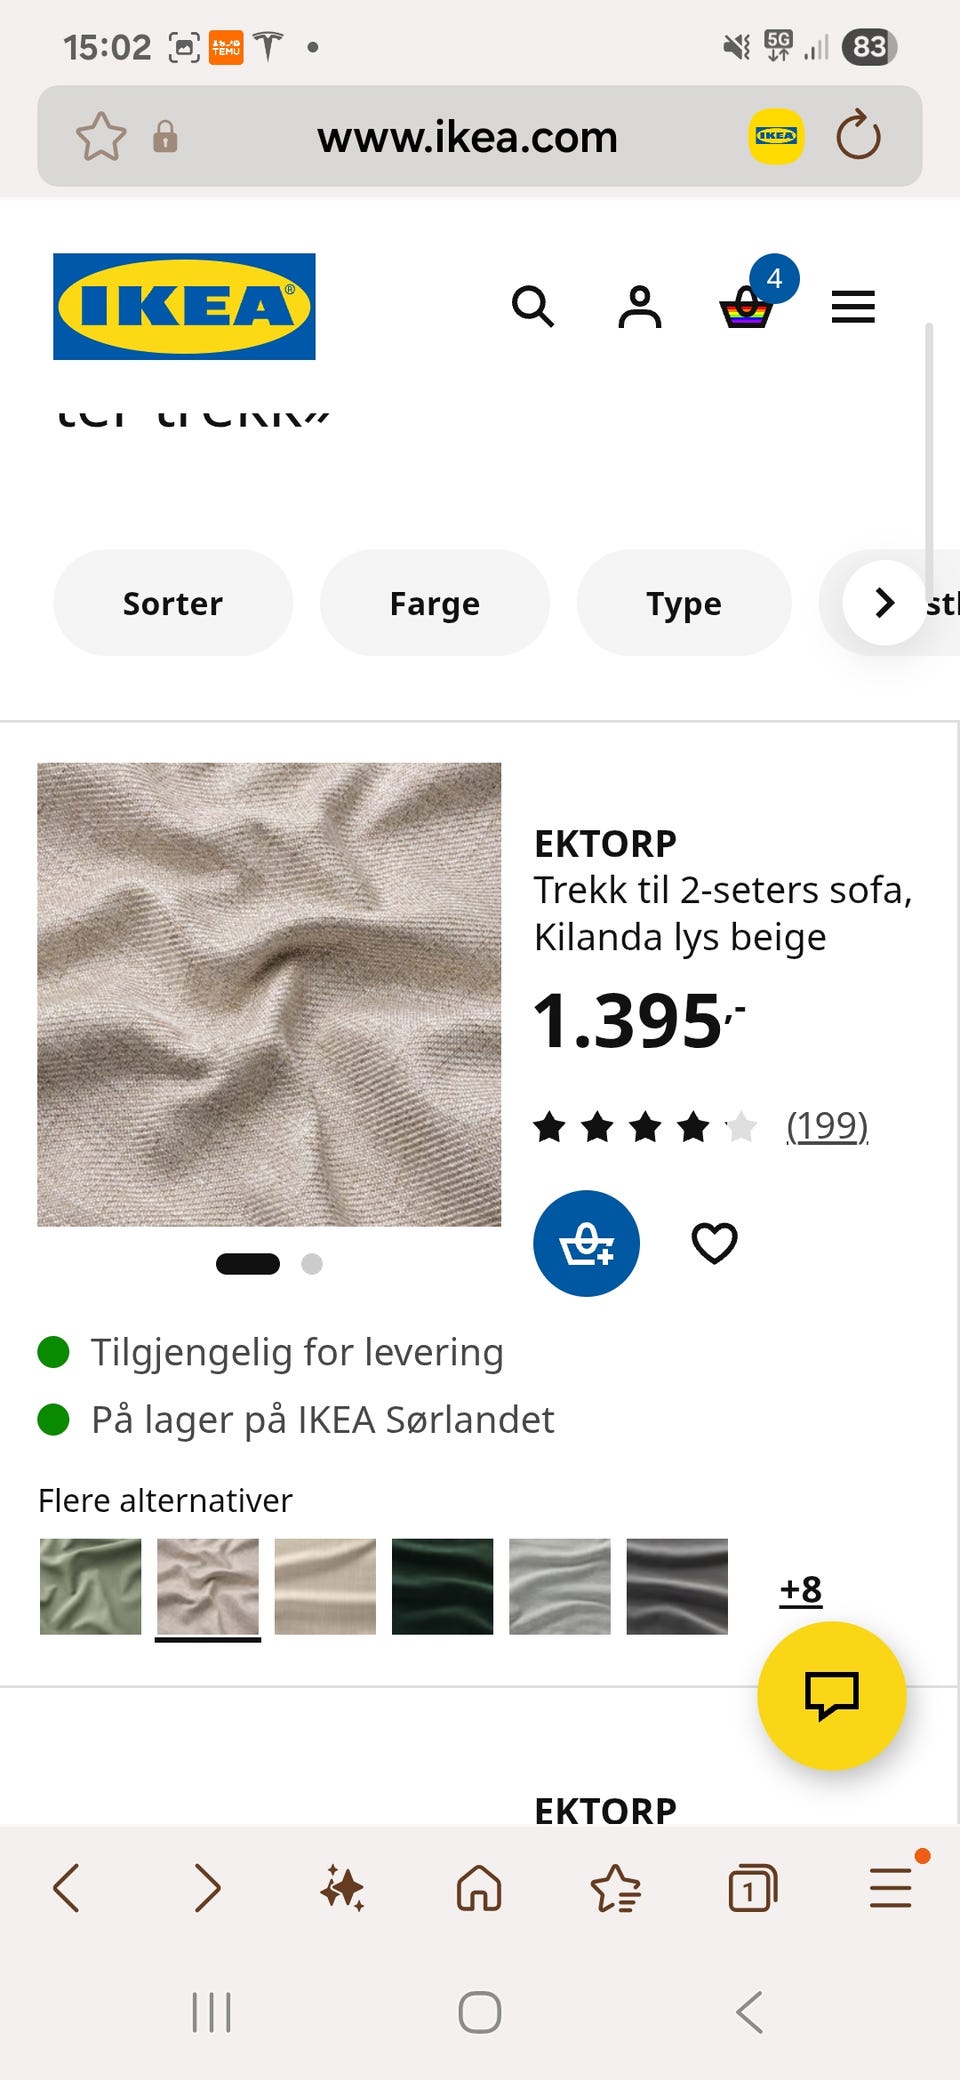Open browser tabs overview
Screen dimensions: 960x2080
pos(752,1888)
